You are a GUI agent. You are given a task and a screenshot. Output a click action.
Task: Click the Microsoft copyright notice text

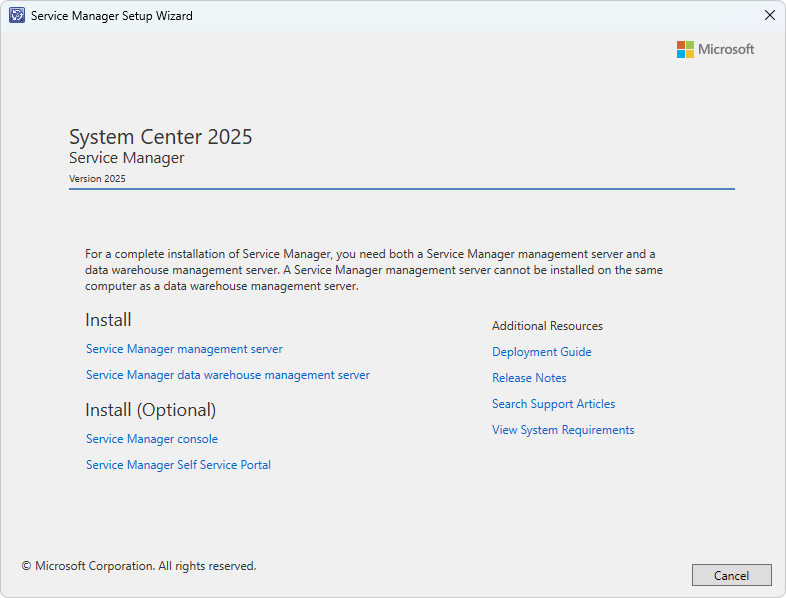[139, 566]
